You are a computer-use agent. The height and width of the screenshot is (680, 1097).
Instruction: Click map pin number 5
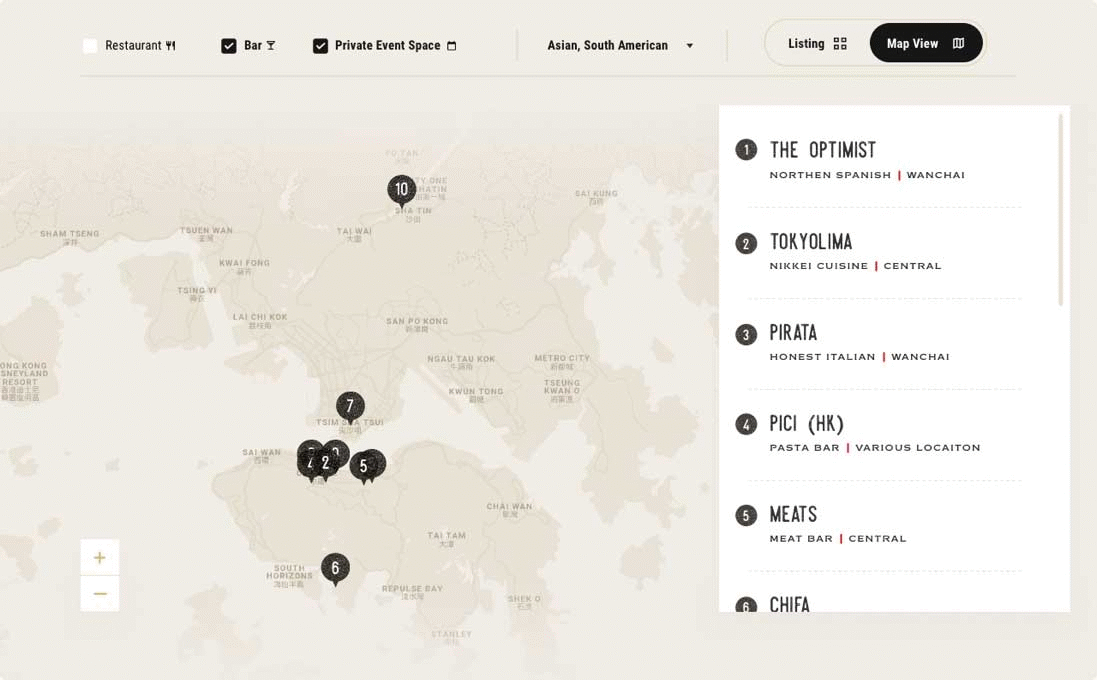click(363, 467)
